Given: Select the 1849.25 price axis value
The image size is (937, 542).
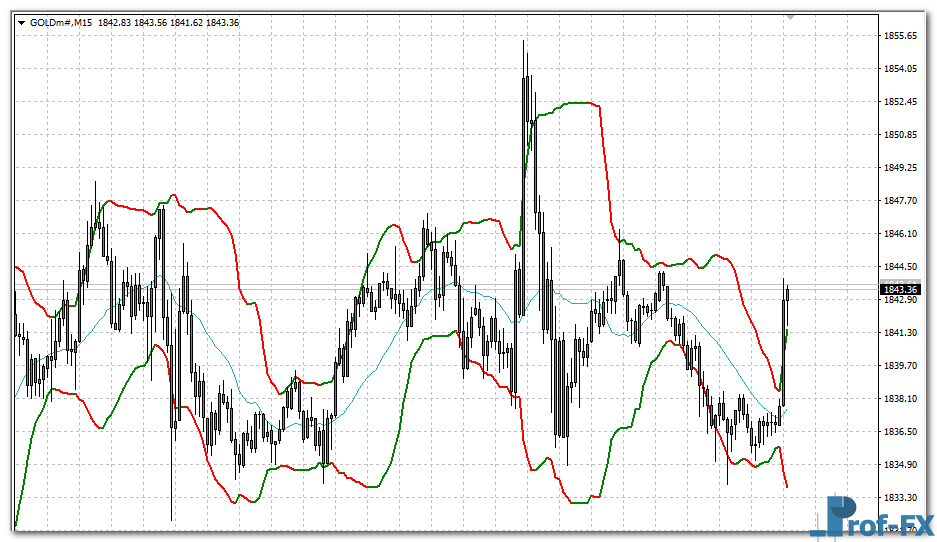Looking at the screenshot, I should 901,168.
